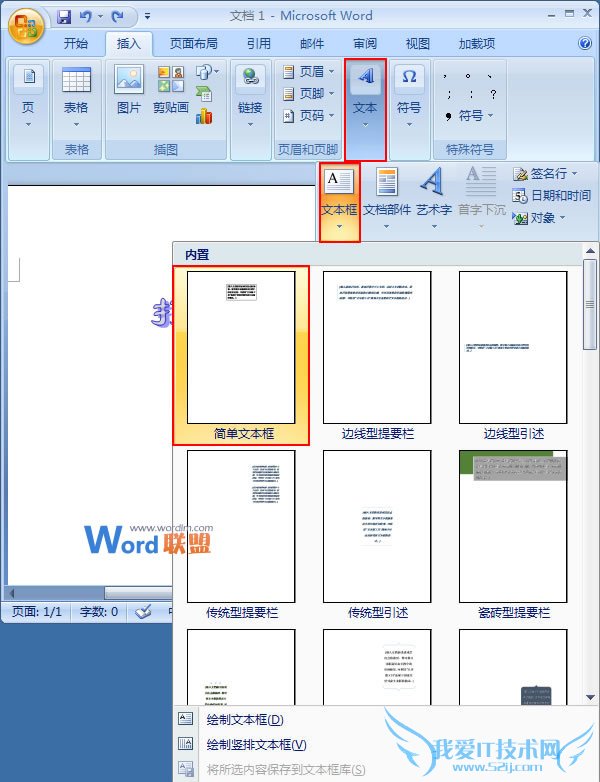Open Word Help question mark icon

(x=585, y=43)
